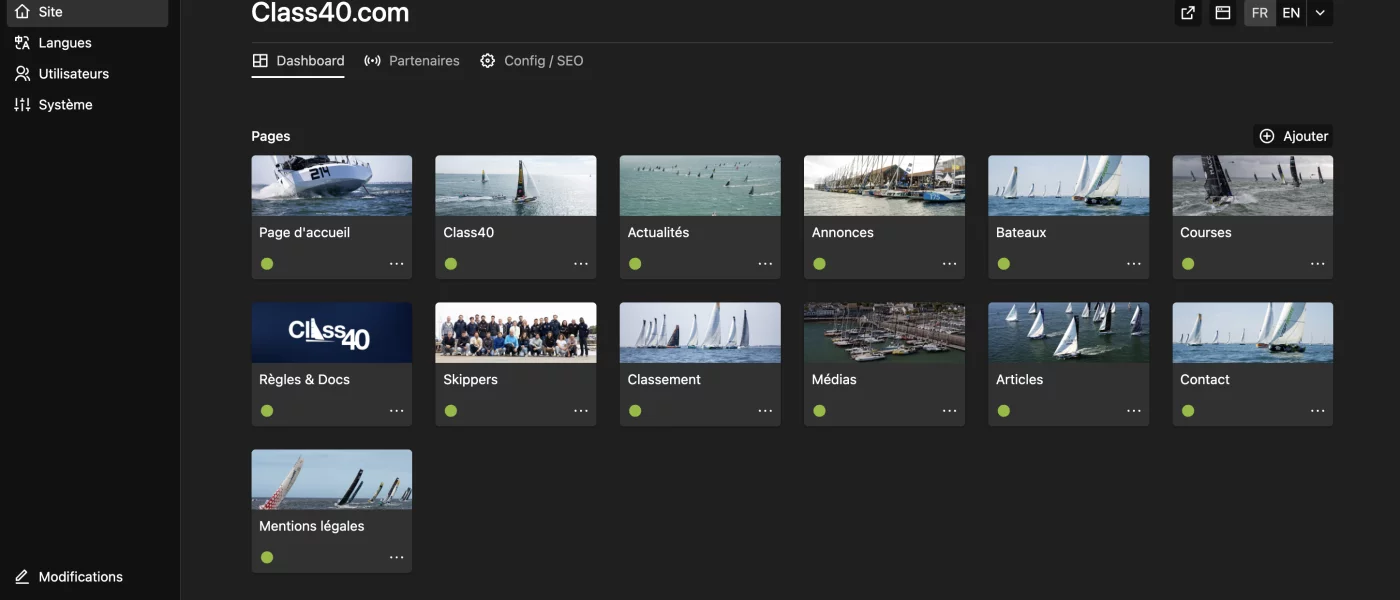Open the Courses page thumbnail

pyautogui.click(x=1253, y=185)
